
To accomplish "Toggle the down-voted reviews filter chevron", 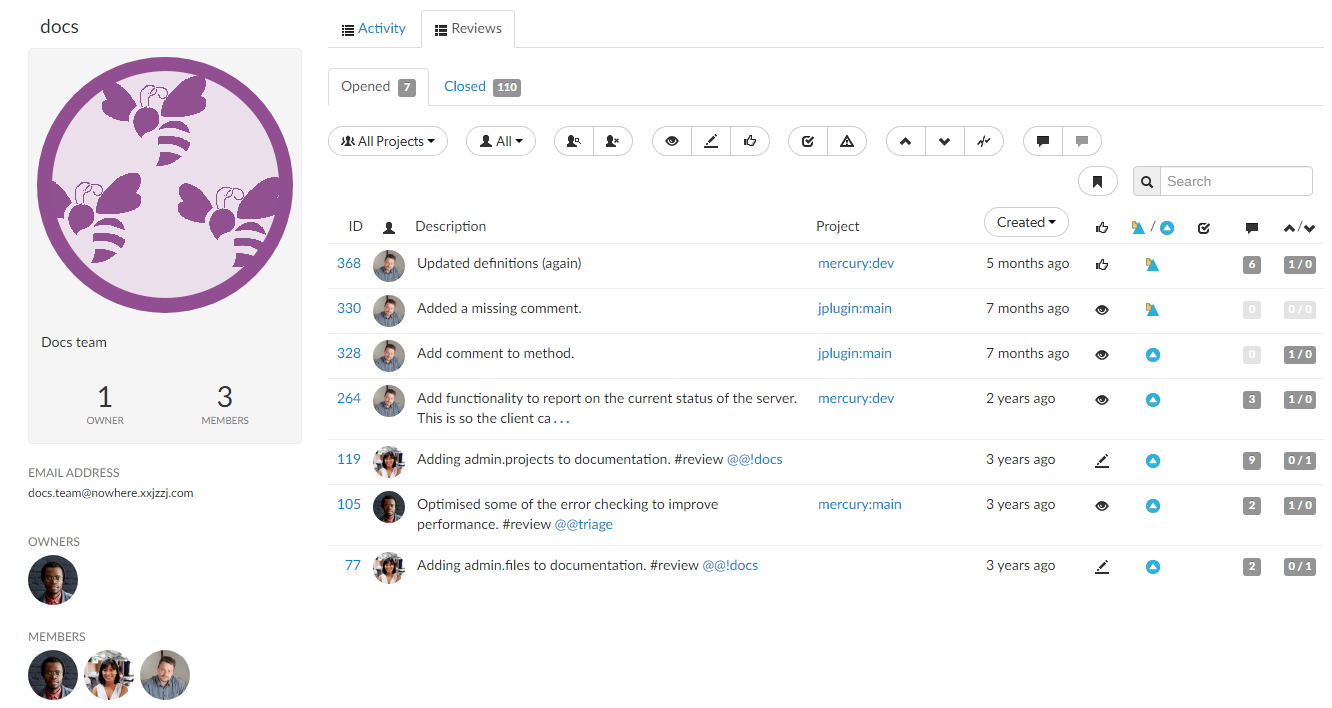I will (944, 141).
